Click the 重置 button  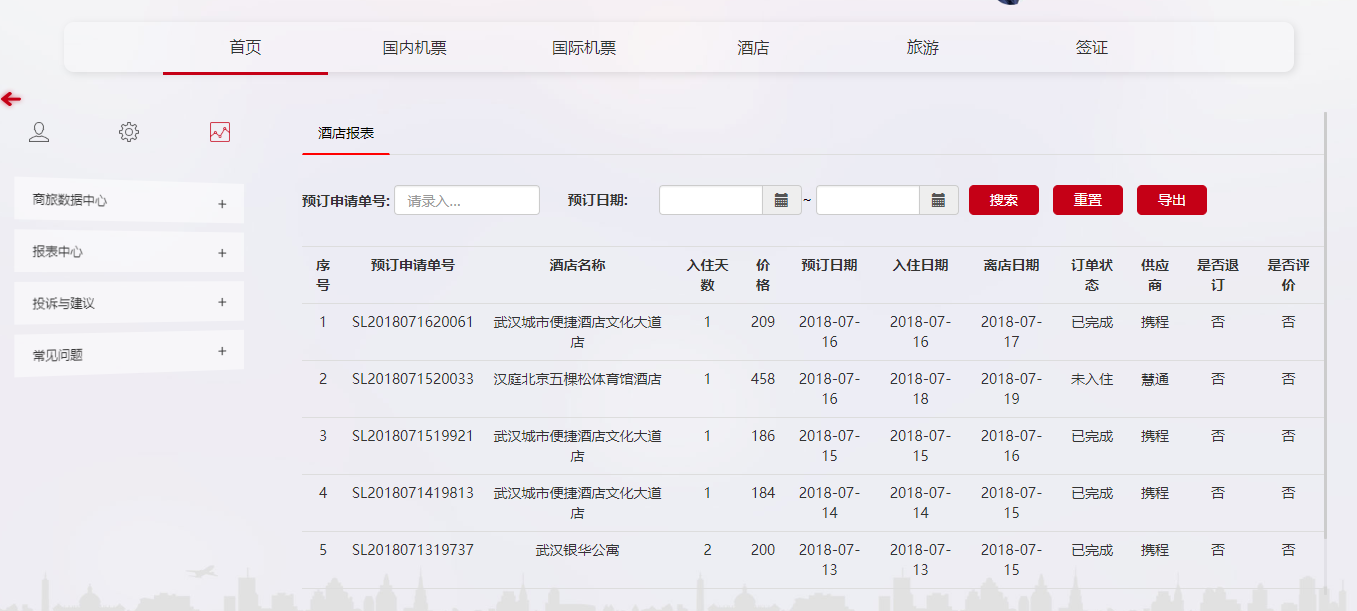[x=1088, y=200]
